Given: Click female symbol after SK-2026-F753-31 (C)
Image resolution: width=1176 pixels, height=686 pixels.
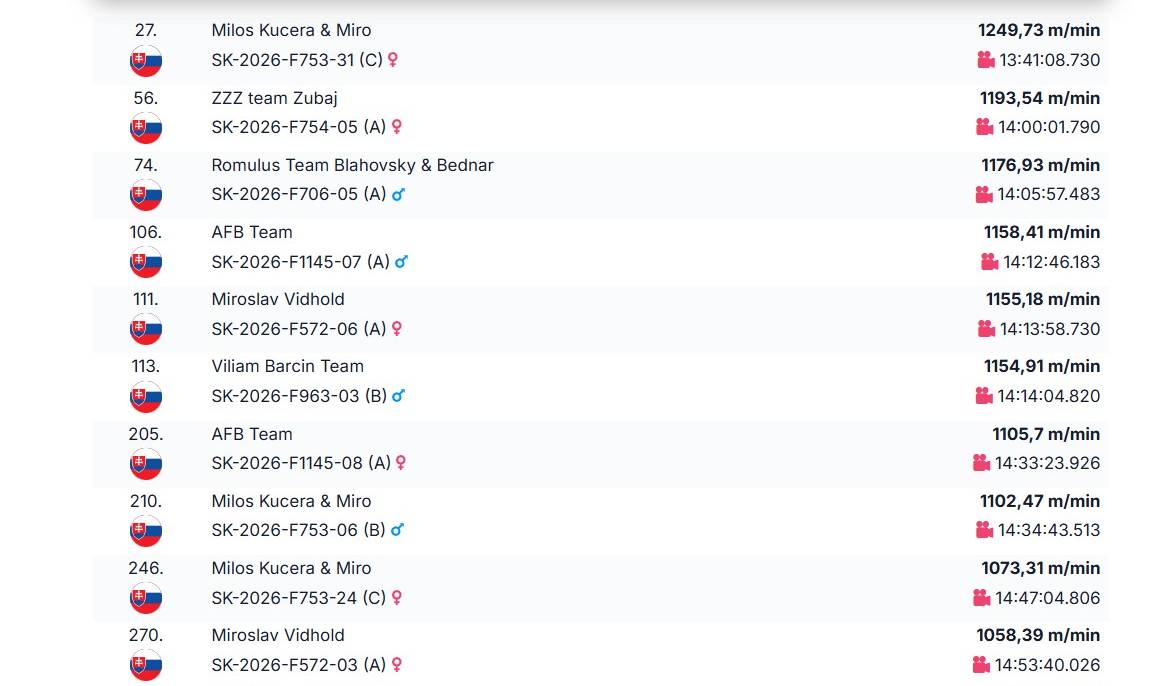Looking at the screenshot, I should (x=392, y=60).
